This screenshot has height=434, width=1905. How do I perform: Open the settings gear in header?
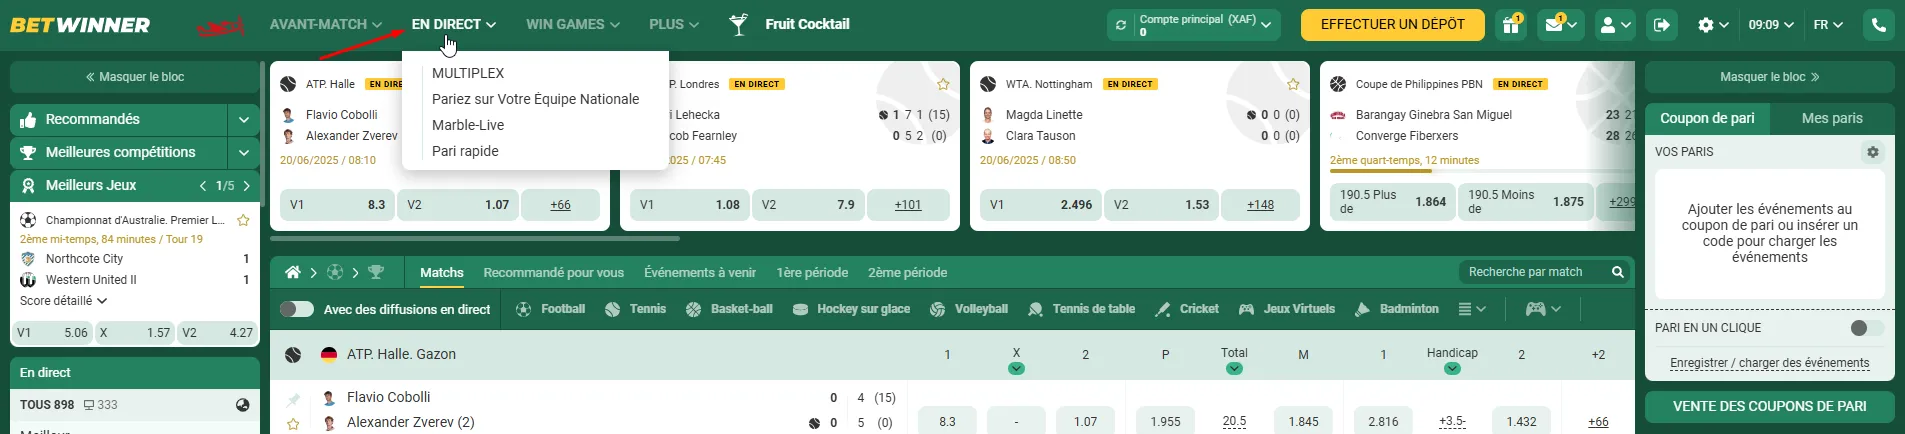click(x=1713, y=25)
